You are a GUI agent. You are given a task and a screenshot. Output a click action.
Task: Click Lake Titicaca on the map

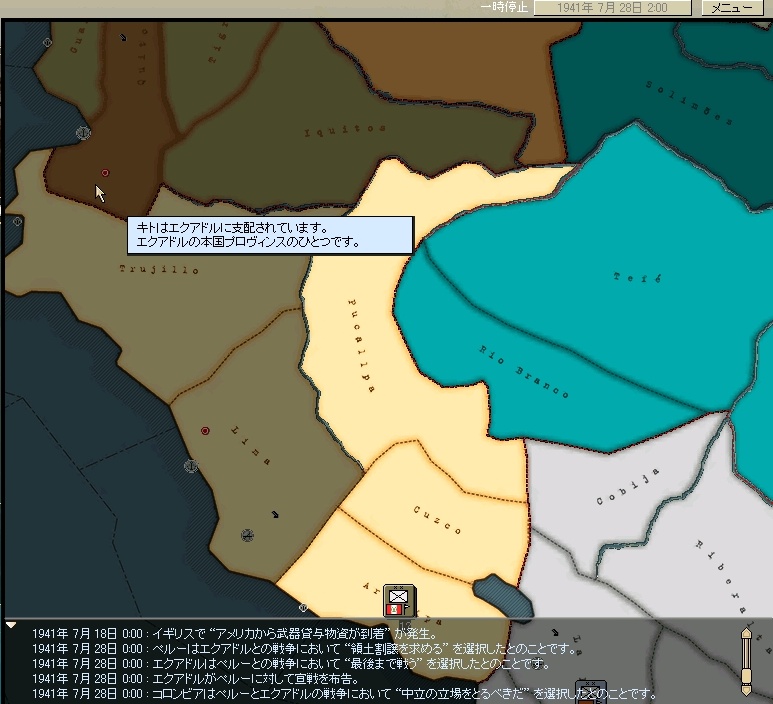pyautogui.click(x=503, y=598)
